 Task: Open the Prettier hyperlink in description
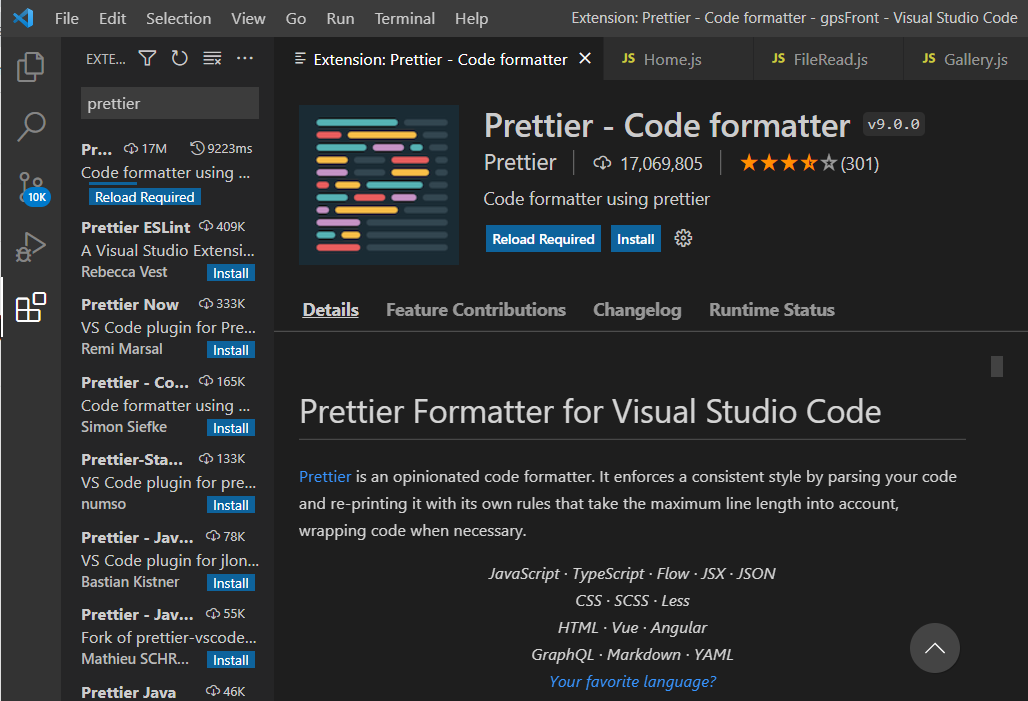325,477
